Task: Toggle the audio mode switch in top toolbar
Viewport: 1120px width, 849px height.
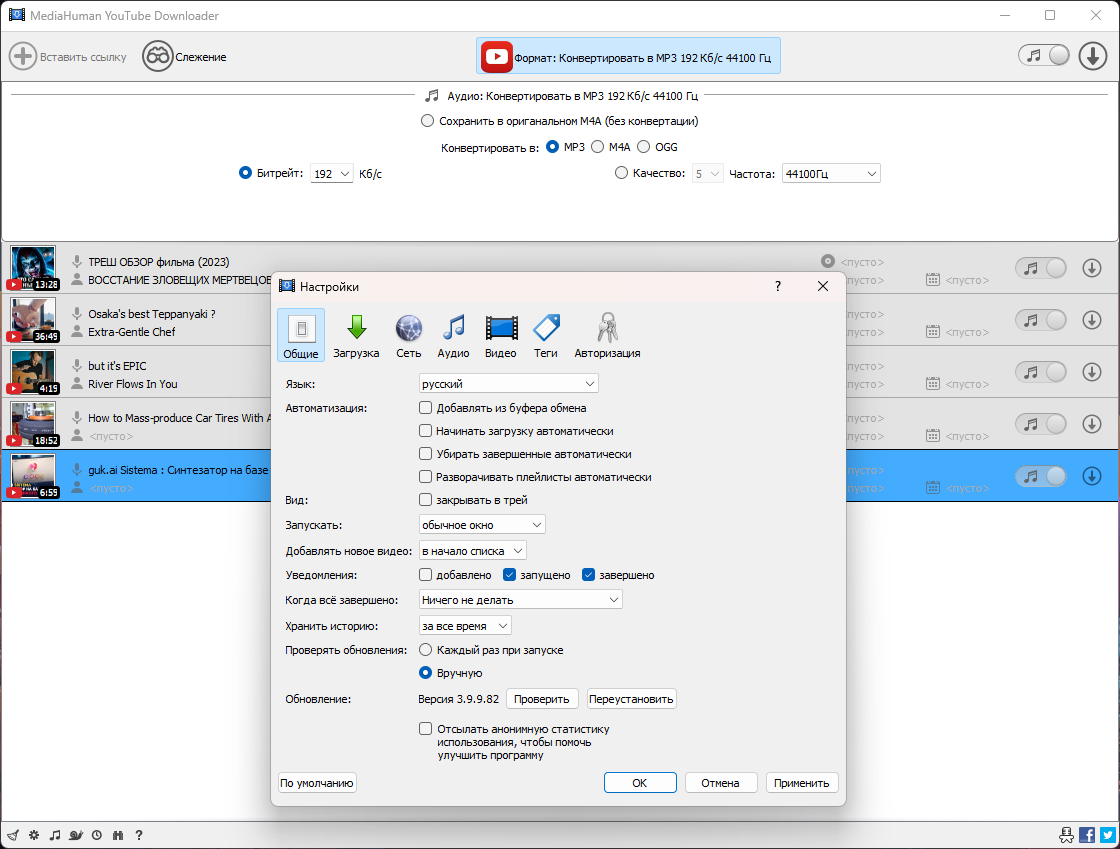Action: pyautogui.click(x=1045, y=56)
